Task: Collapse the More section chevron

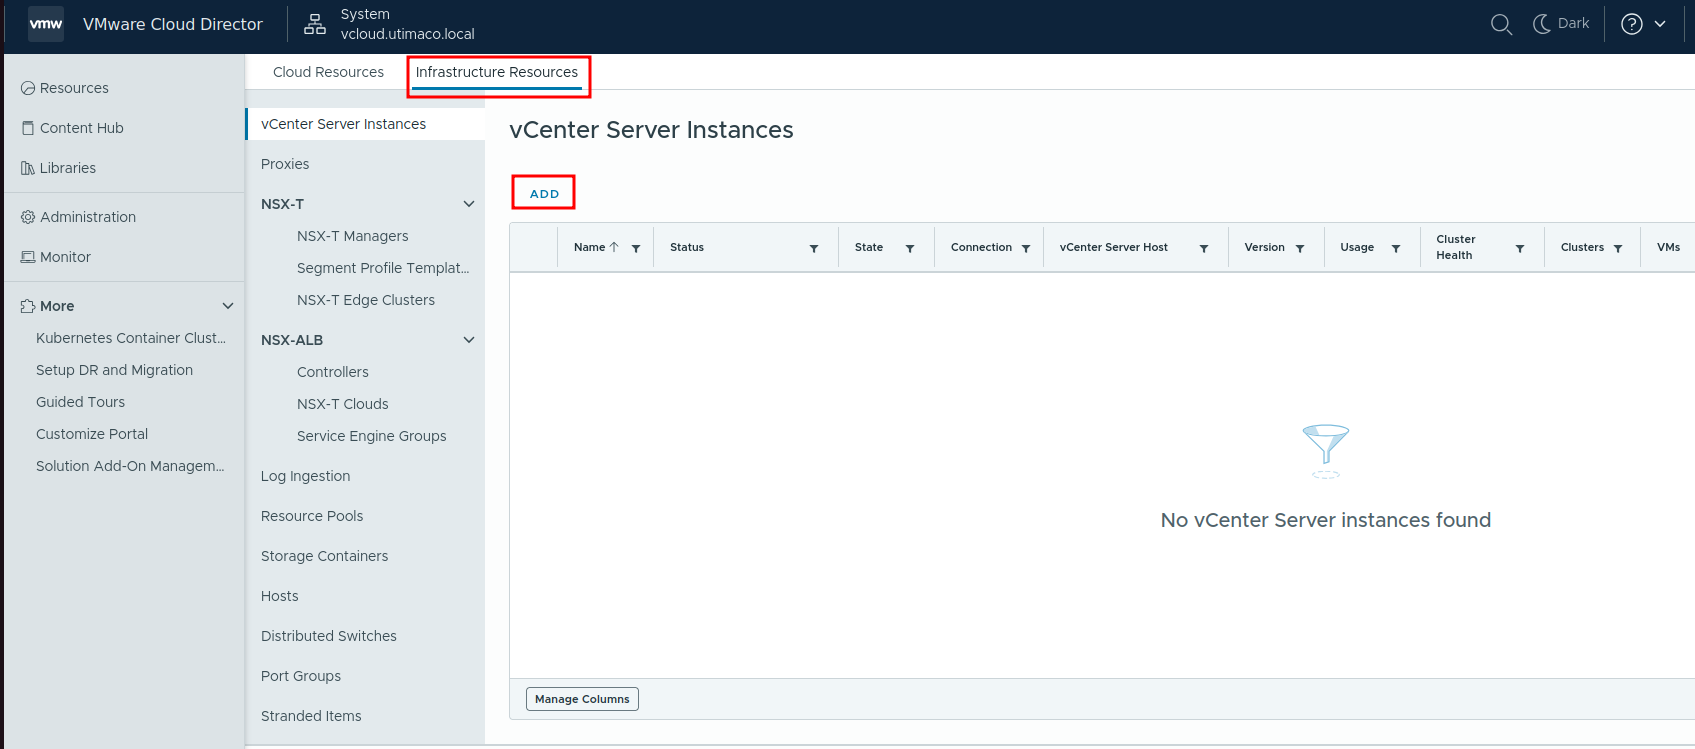Action: pyautogui.click(x=228, y=306)
